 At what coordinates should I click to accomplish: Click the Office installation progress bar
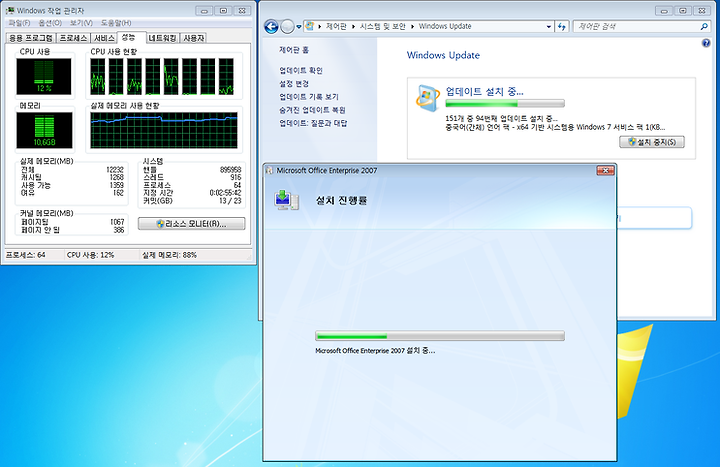pos(440,336)
